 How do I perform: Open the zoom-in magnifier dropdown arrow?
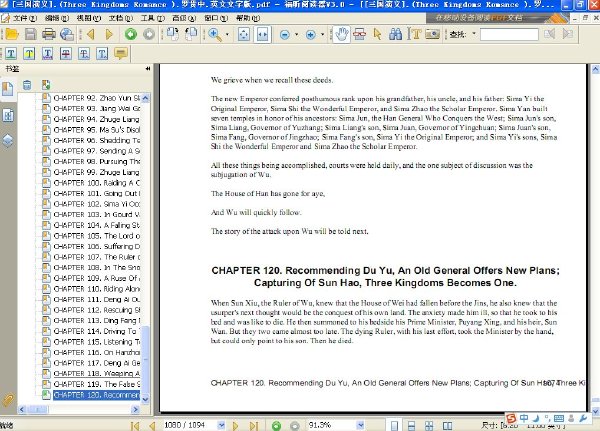tap(227, 34)
